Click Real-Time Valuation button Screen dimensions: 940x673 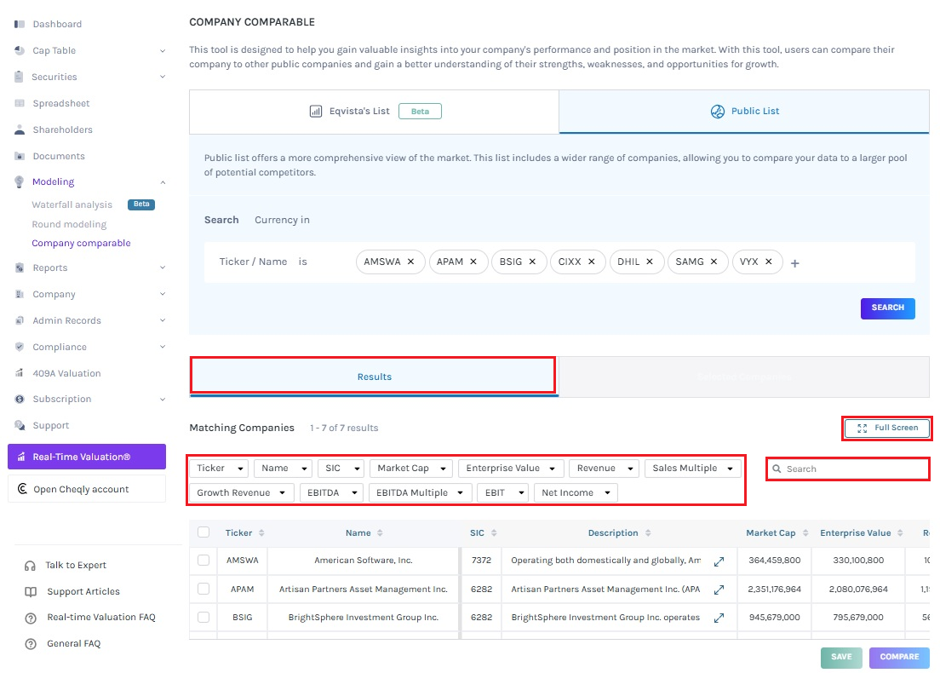click(x=87, y=457)
